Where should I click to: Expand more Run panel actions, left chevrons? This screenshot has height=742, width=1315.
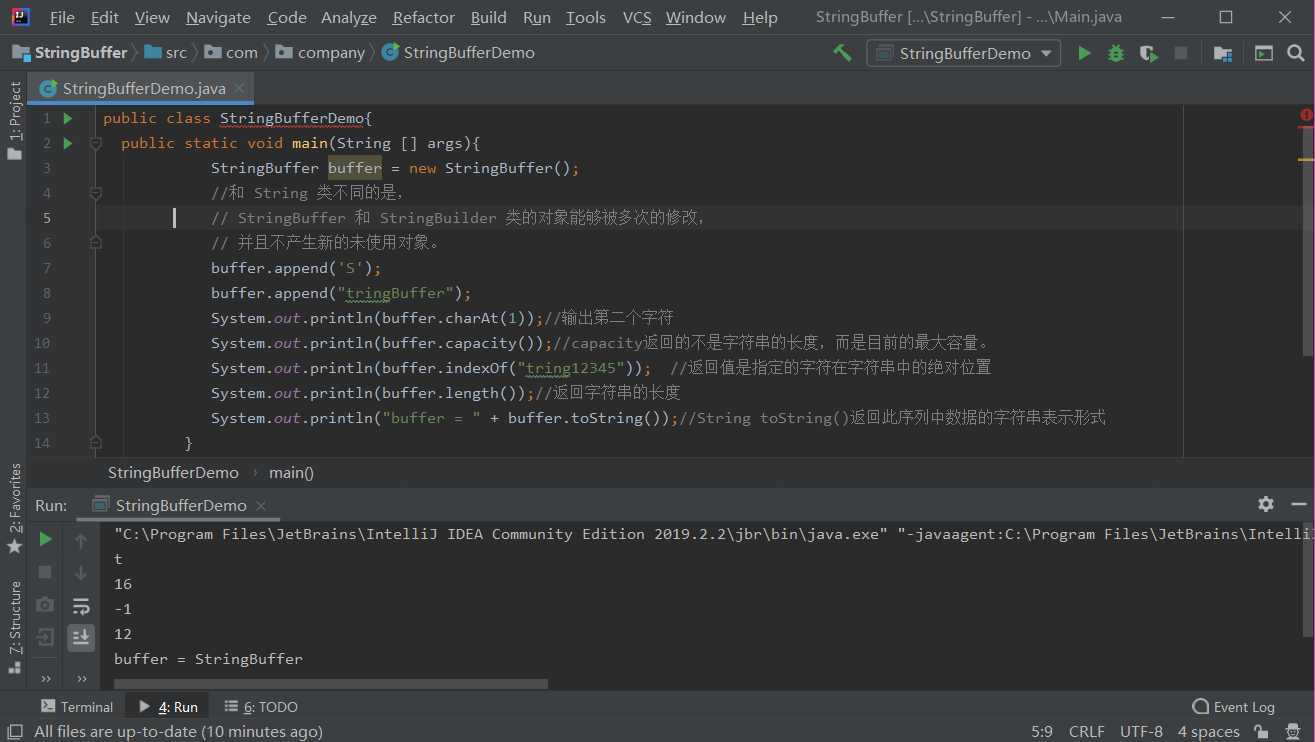(x=45, y=678)
